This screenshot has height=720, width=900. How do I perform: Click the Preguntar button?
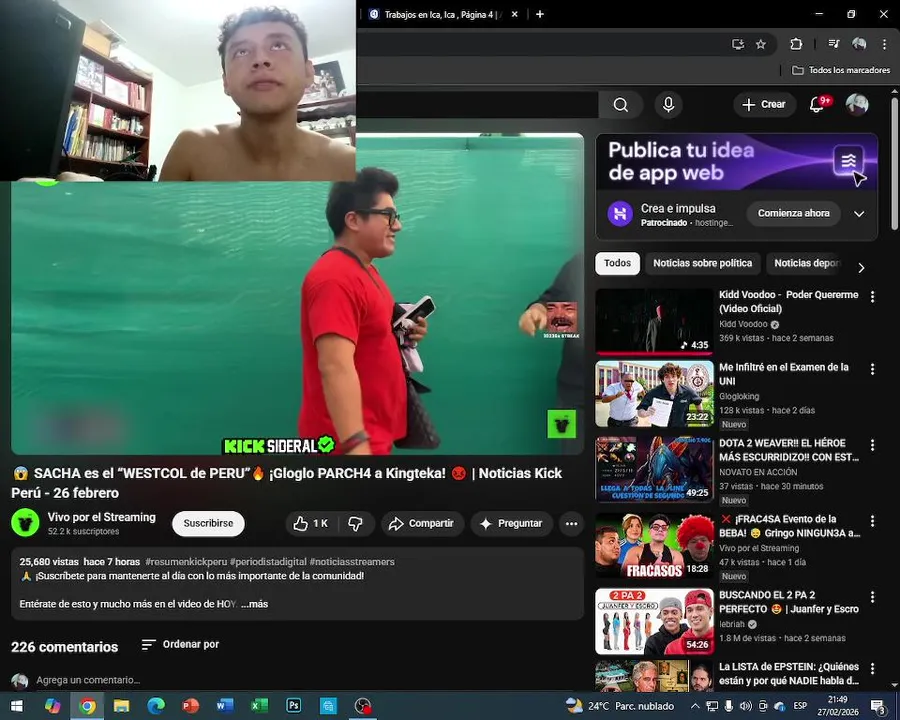(x=511, y=524)
